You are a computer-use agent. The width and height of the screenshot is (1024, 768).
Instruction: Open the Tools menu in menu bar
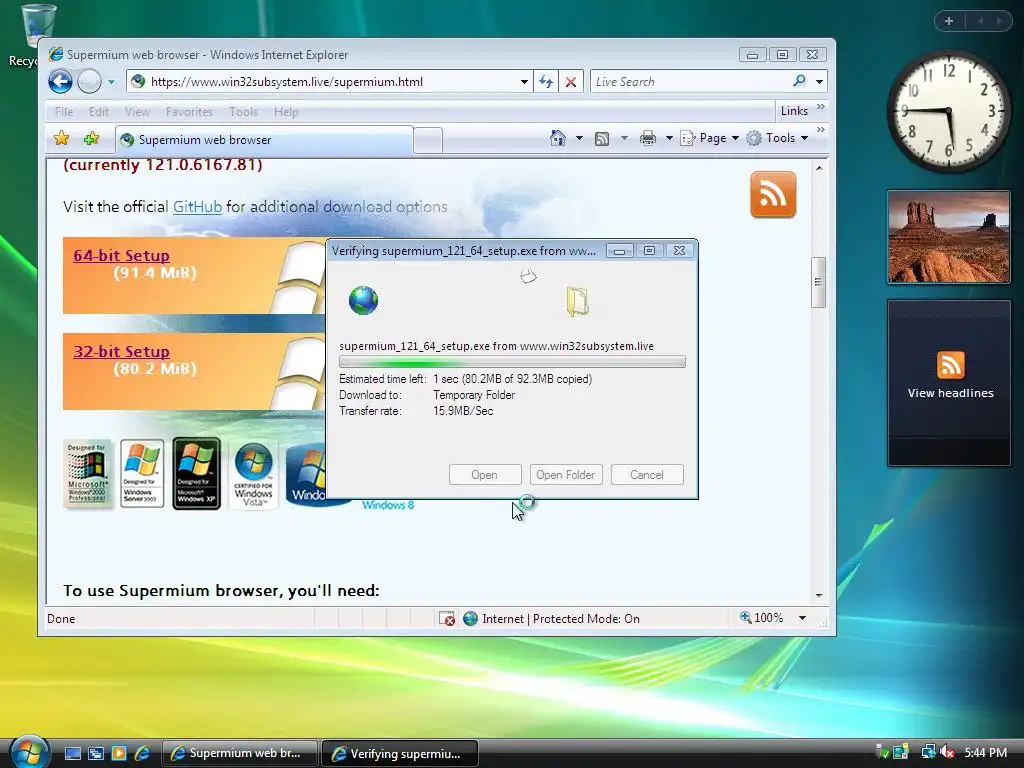pos(244,112)
